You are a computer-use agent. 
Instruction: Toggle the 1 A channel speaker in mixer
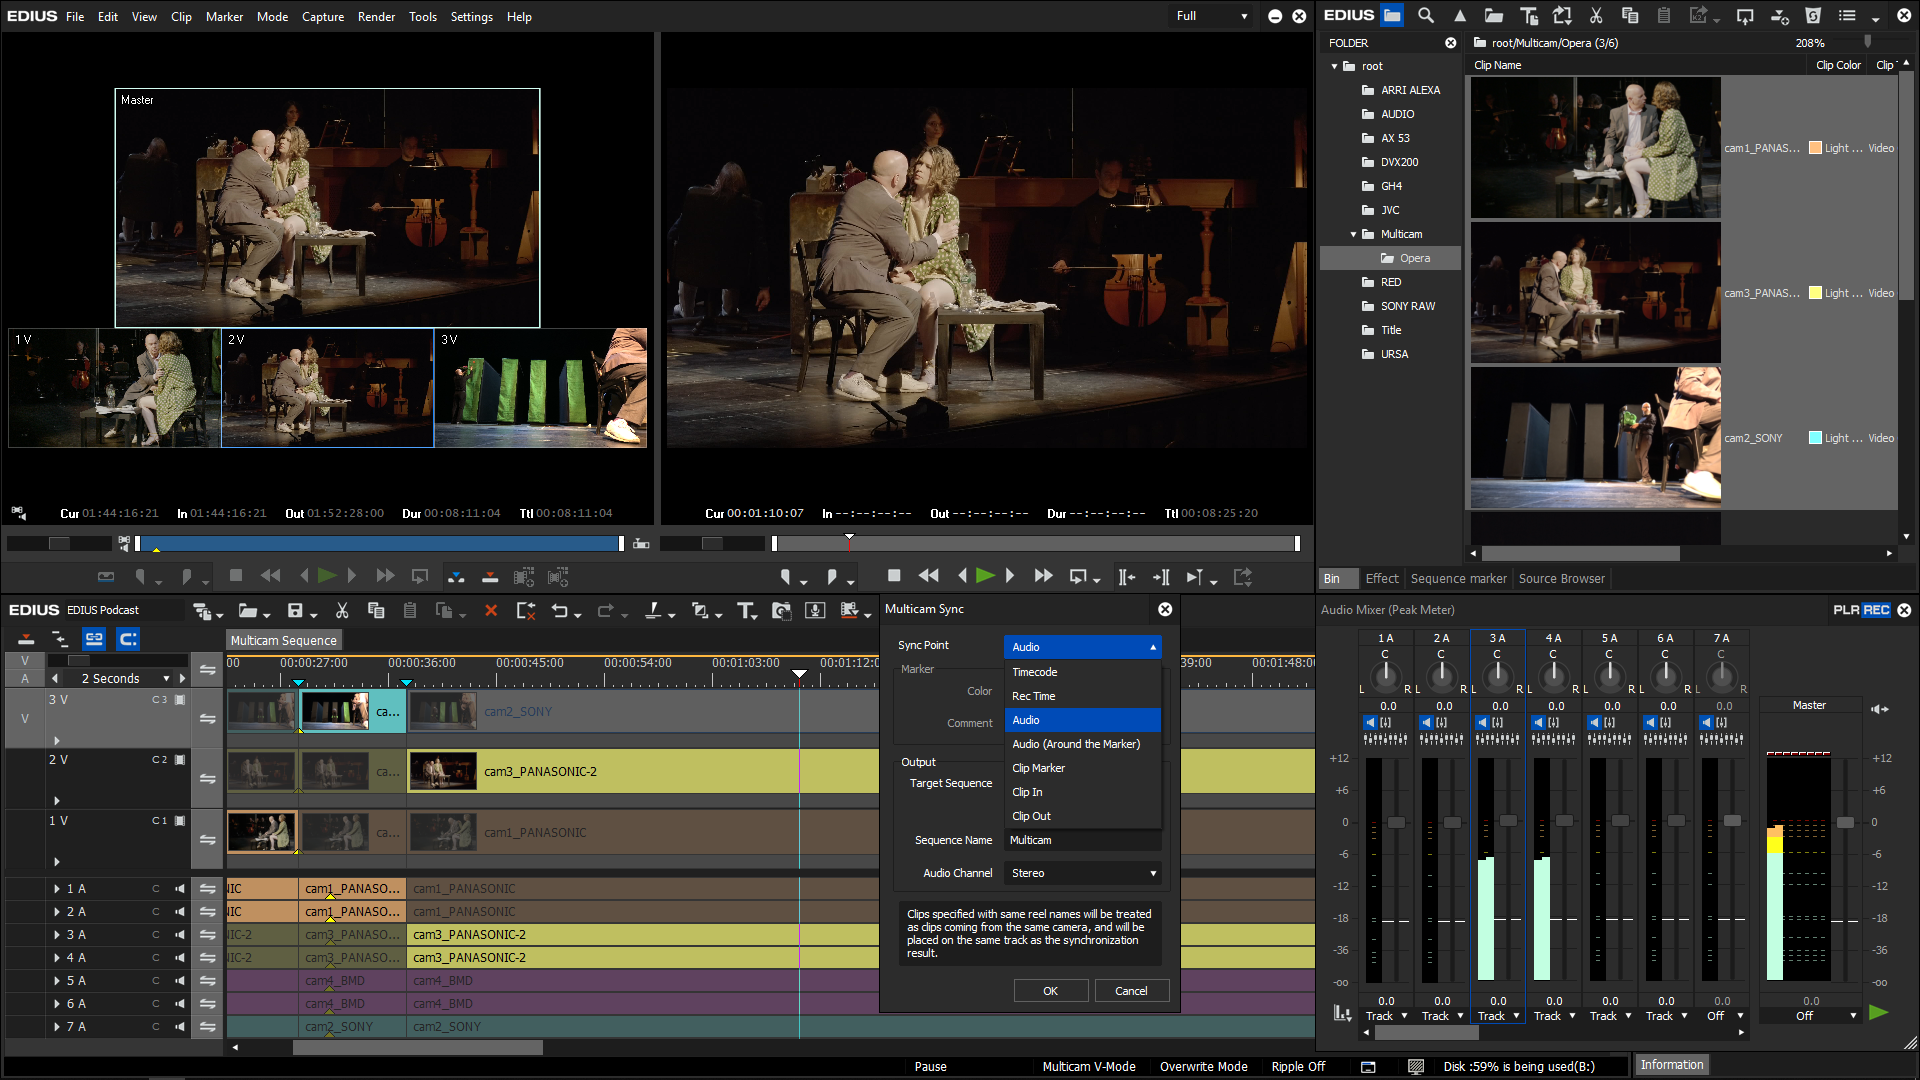(1369, 722)
